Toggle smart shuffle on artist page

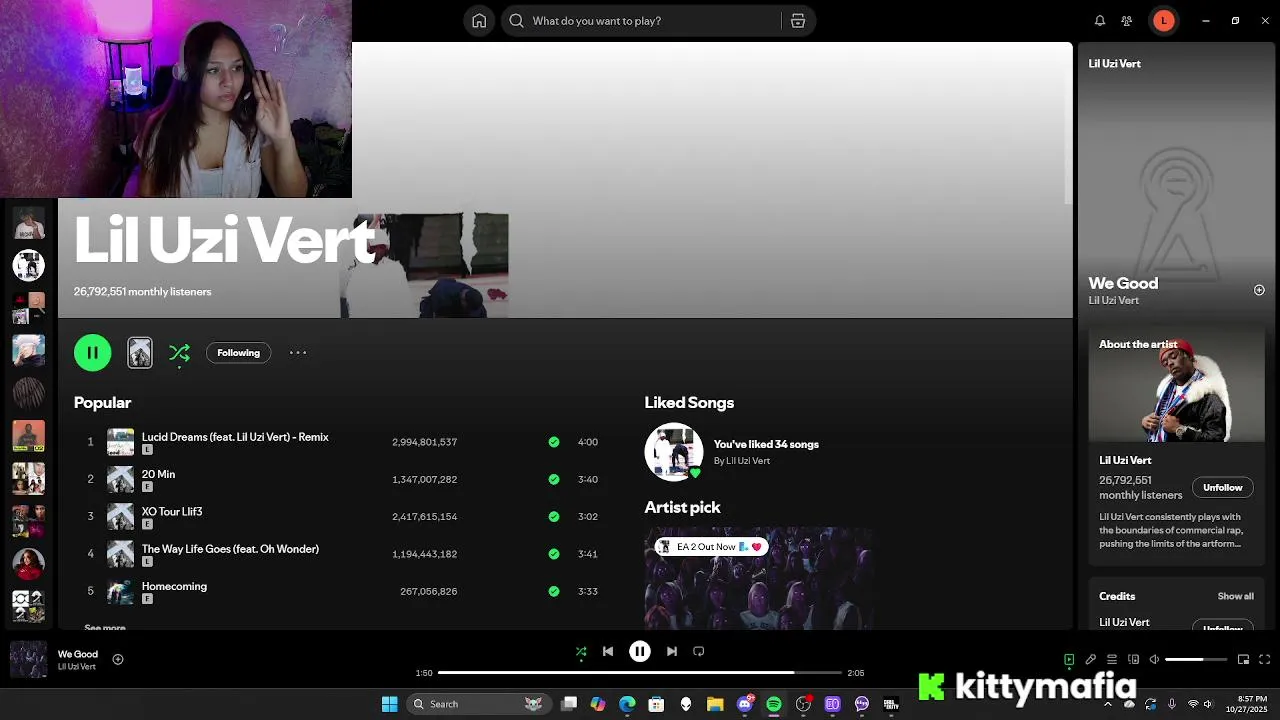179,353
